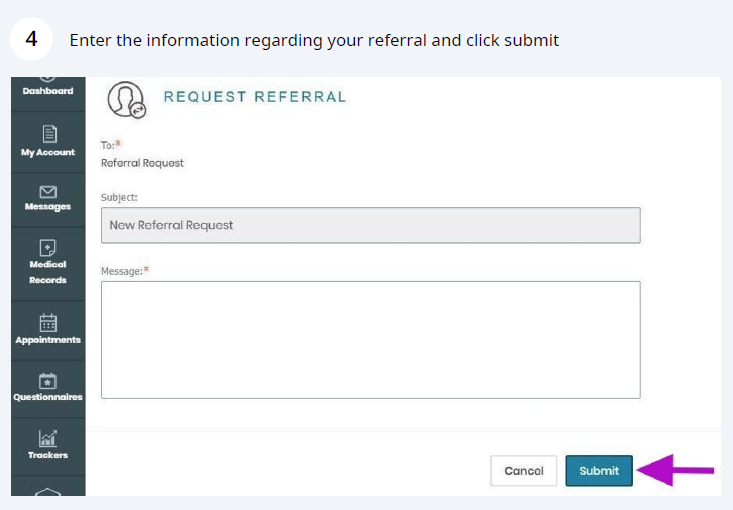Click the Request Referral person icon

tap(126, 98)
